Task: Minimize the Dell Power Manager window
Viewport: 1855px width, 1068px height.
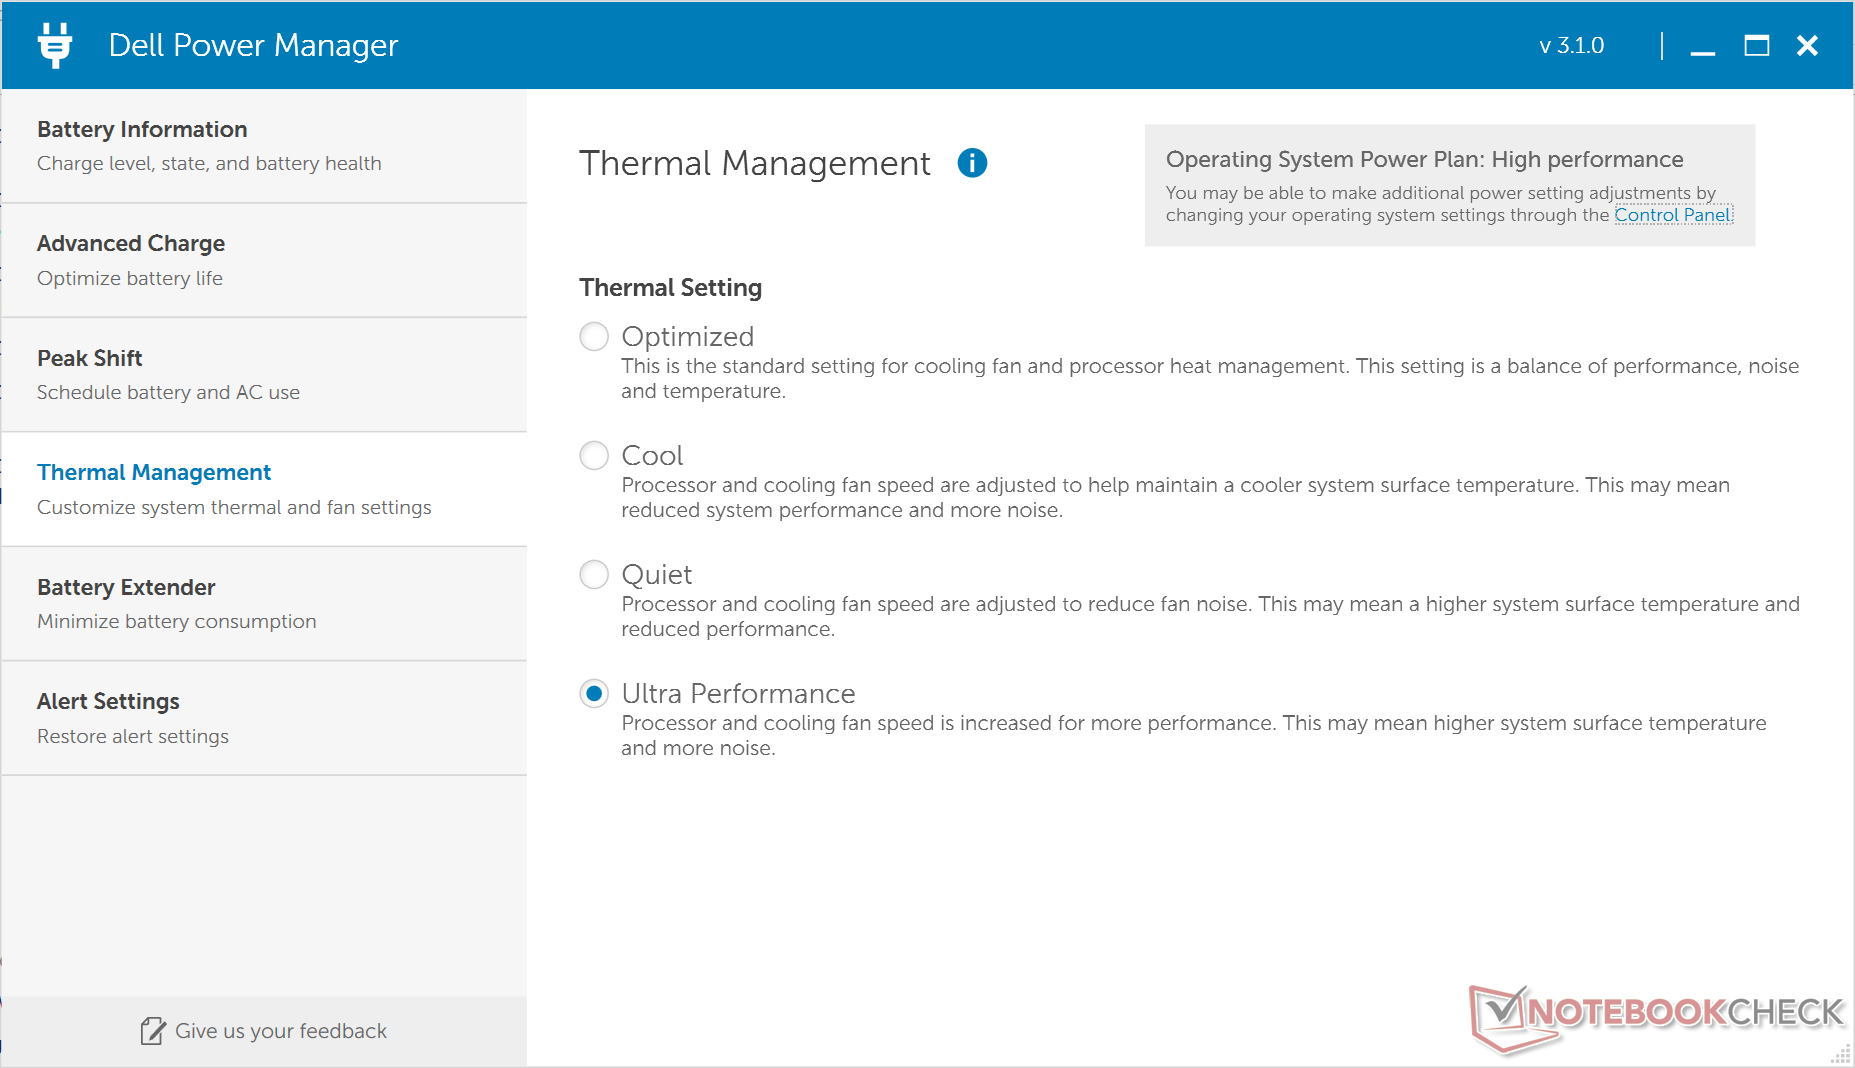Action: point(1703,47)
